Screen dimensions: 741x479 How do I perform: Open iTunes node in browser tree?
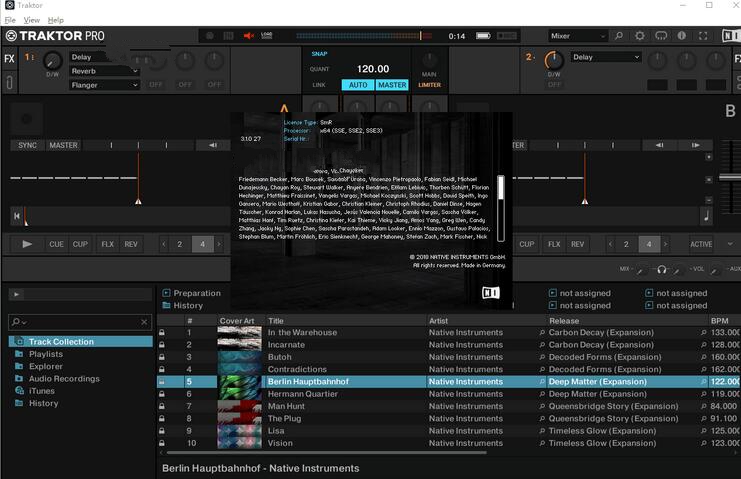[42, 391]
